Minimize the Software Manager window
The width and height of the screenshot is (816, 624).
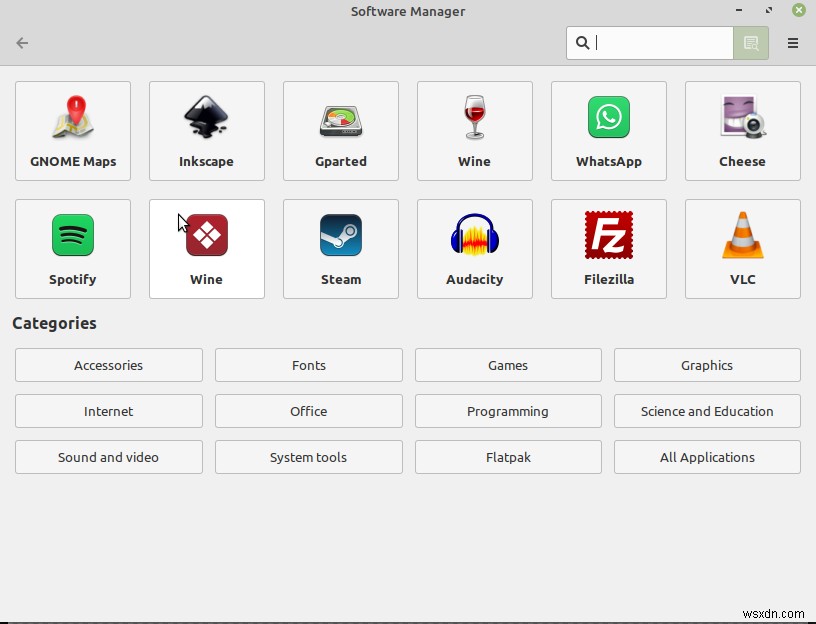coord(738,10)
